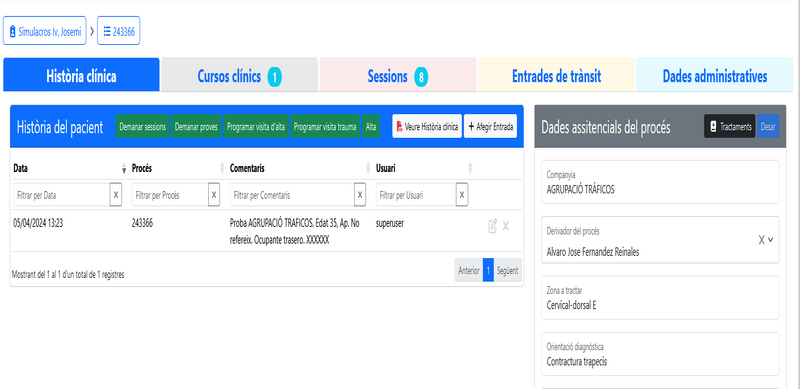The image size is (800, 389).
Task: Switch to the Cursos clínics tab
Action: tap(239, 75)
